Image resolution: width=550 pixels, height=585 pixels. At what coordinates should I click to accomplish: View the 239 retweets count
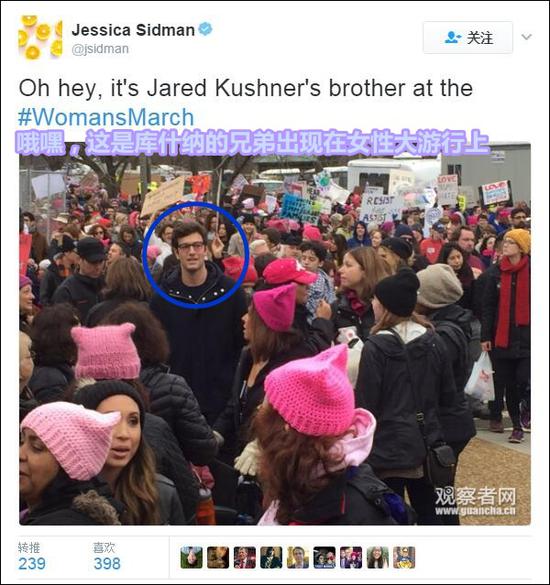tap(32, 564)
